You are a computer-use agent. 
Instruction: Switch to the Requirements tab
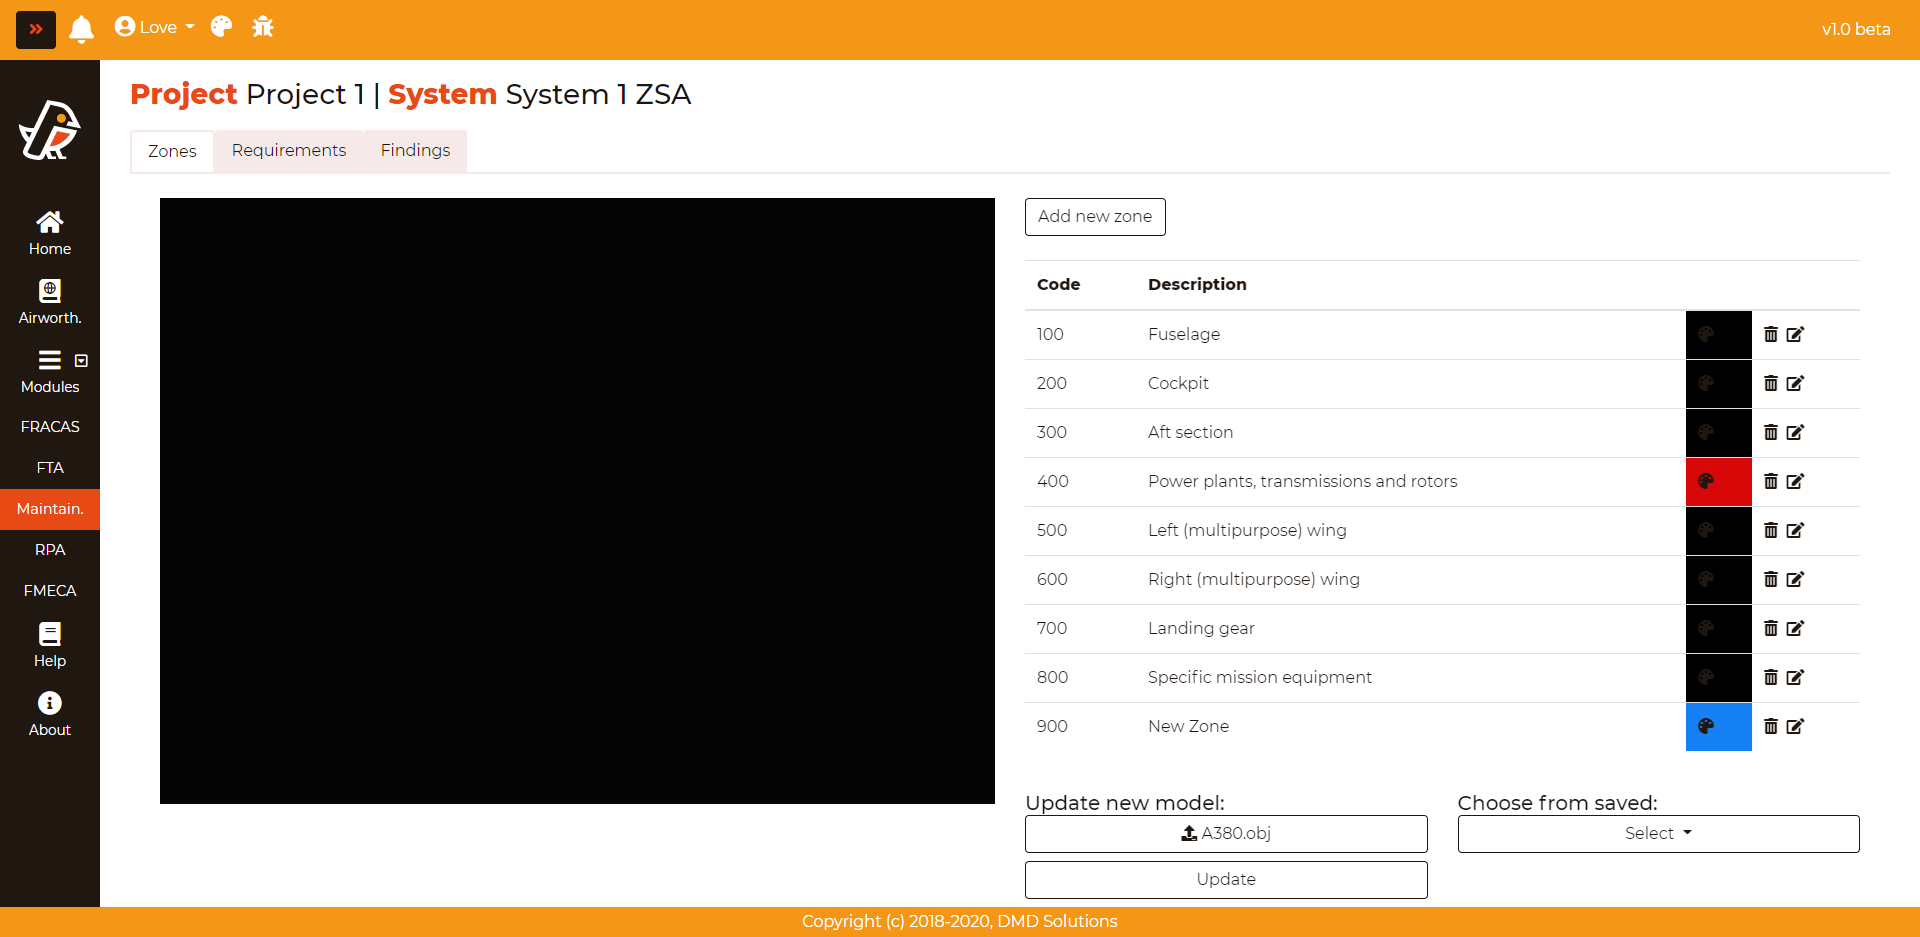pyautogui.click(x=289, y=150)
